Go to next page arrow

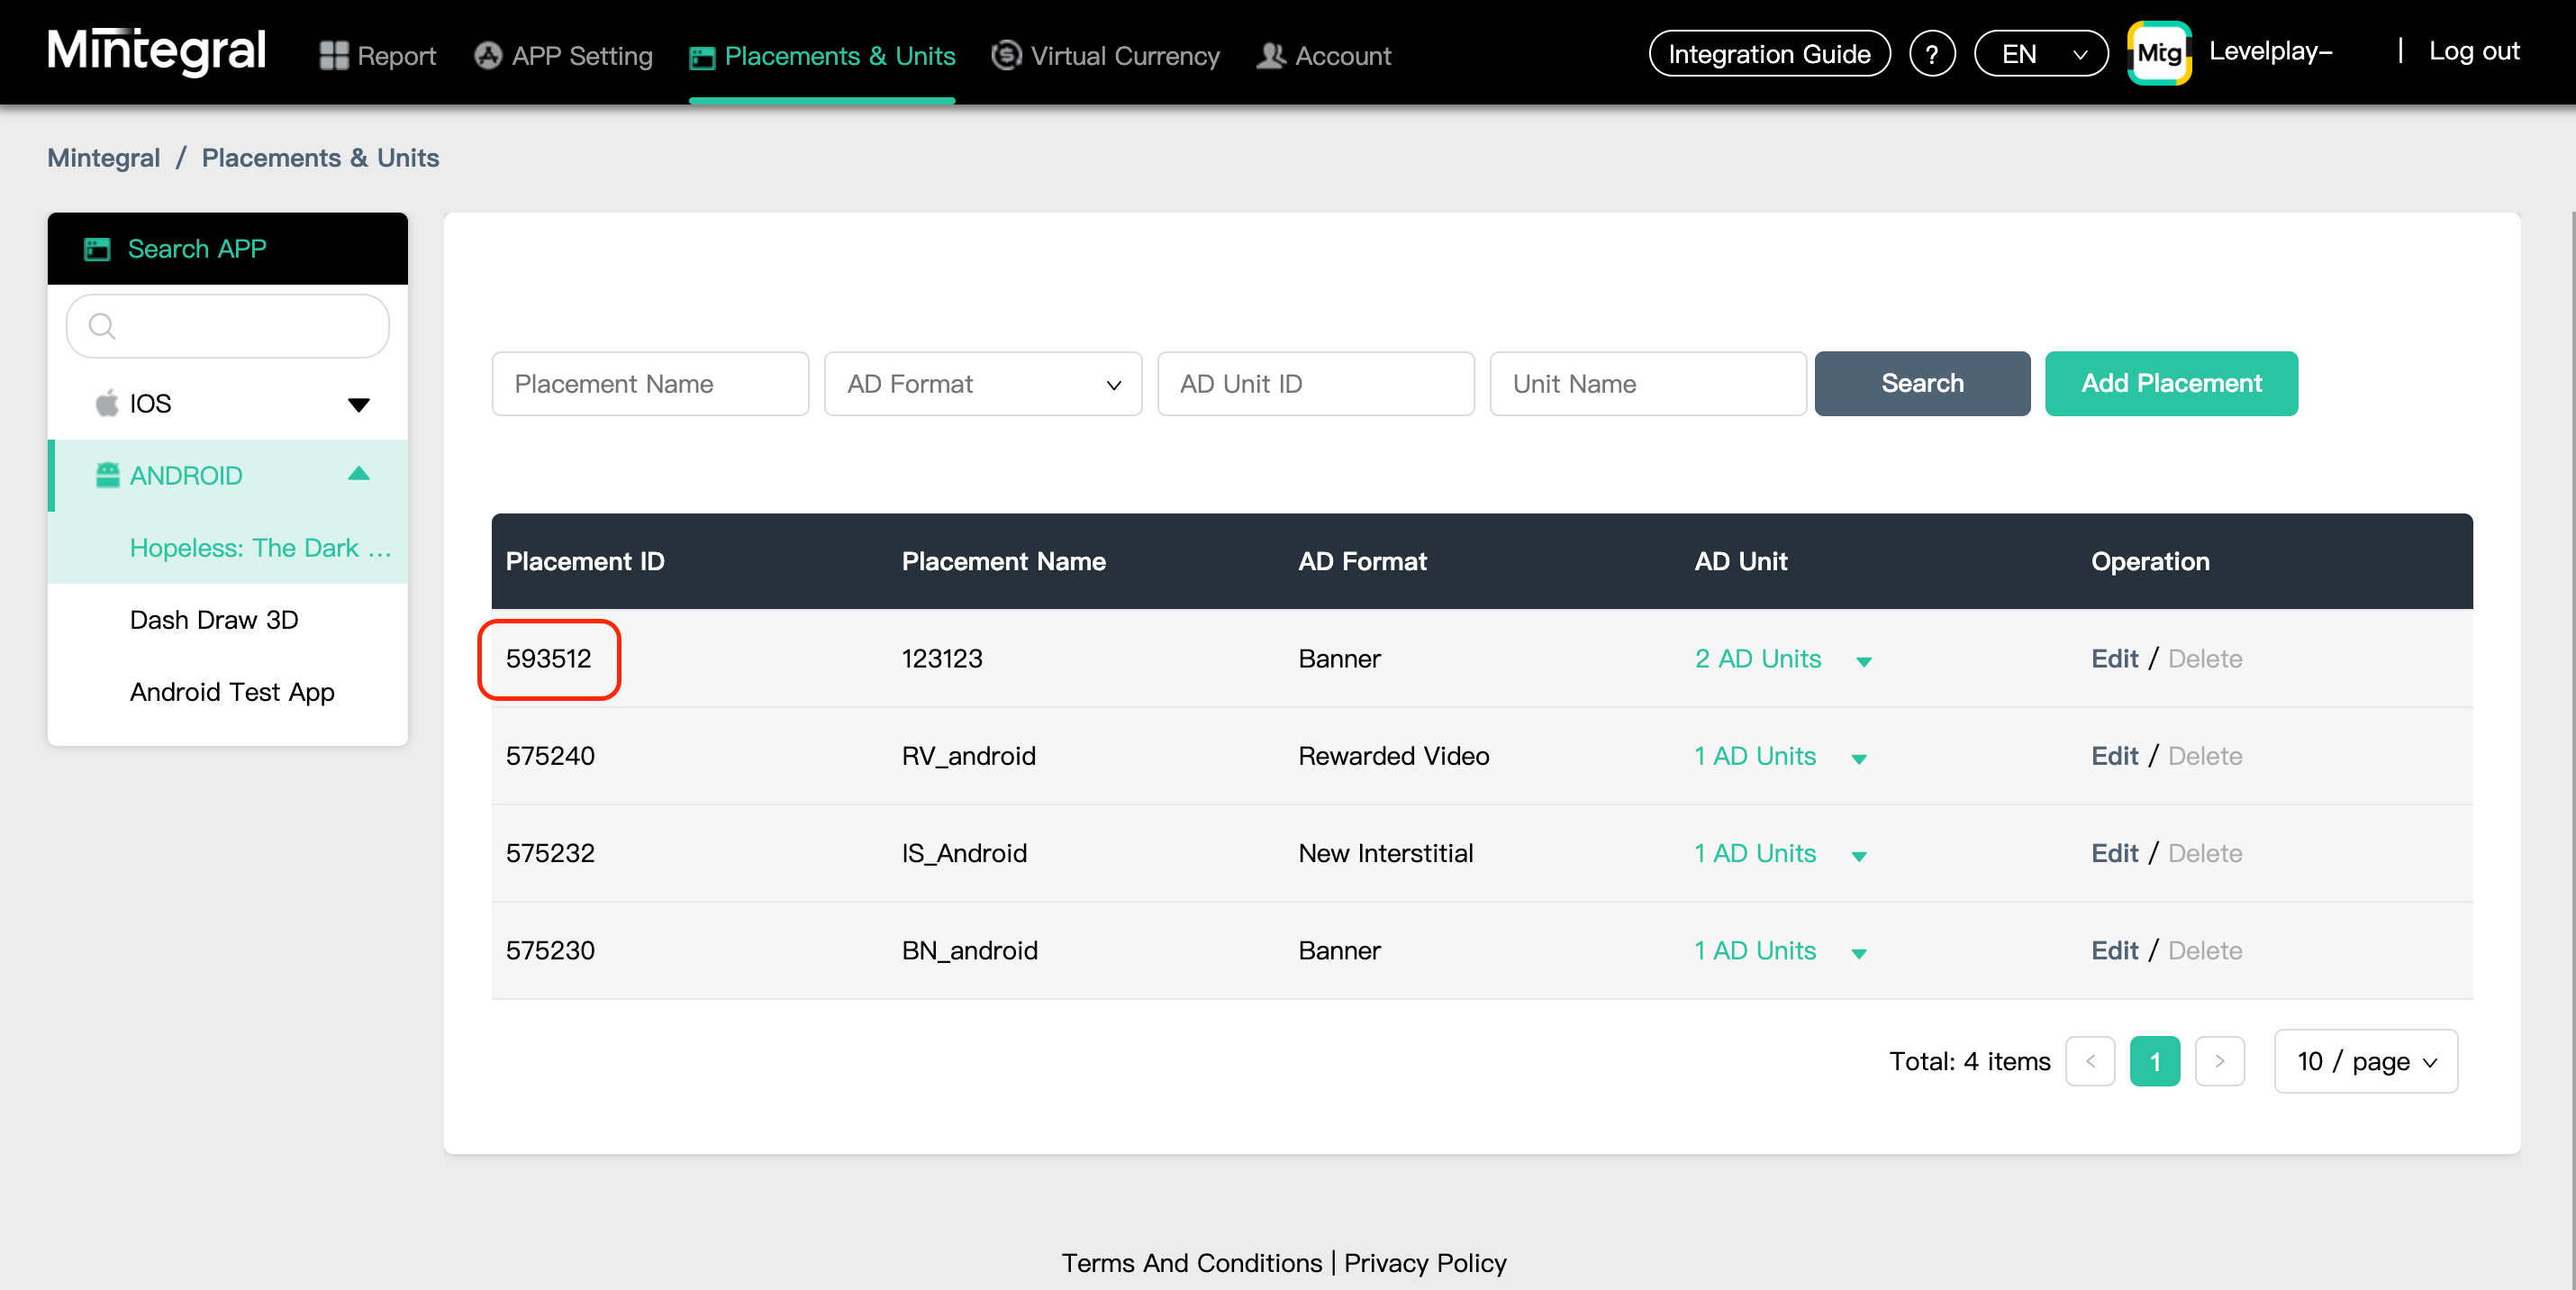(2219, 1061)
